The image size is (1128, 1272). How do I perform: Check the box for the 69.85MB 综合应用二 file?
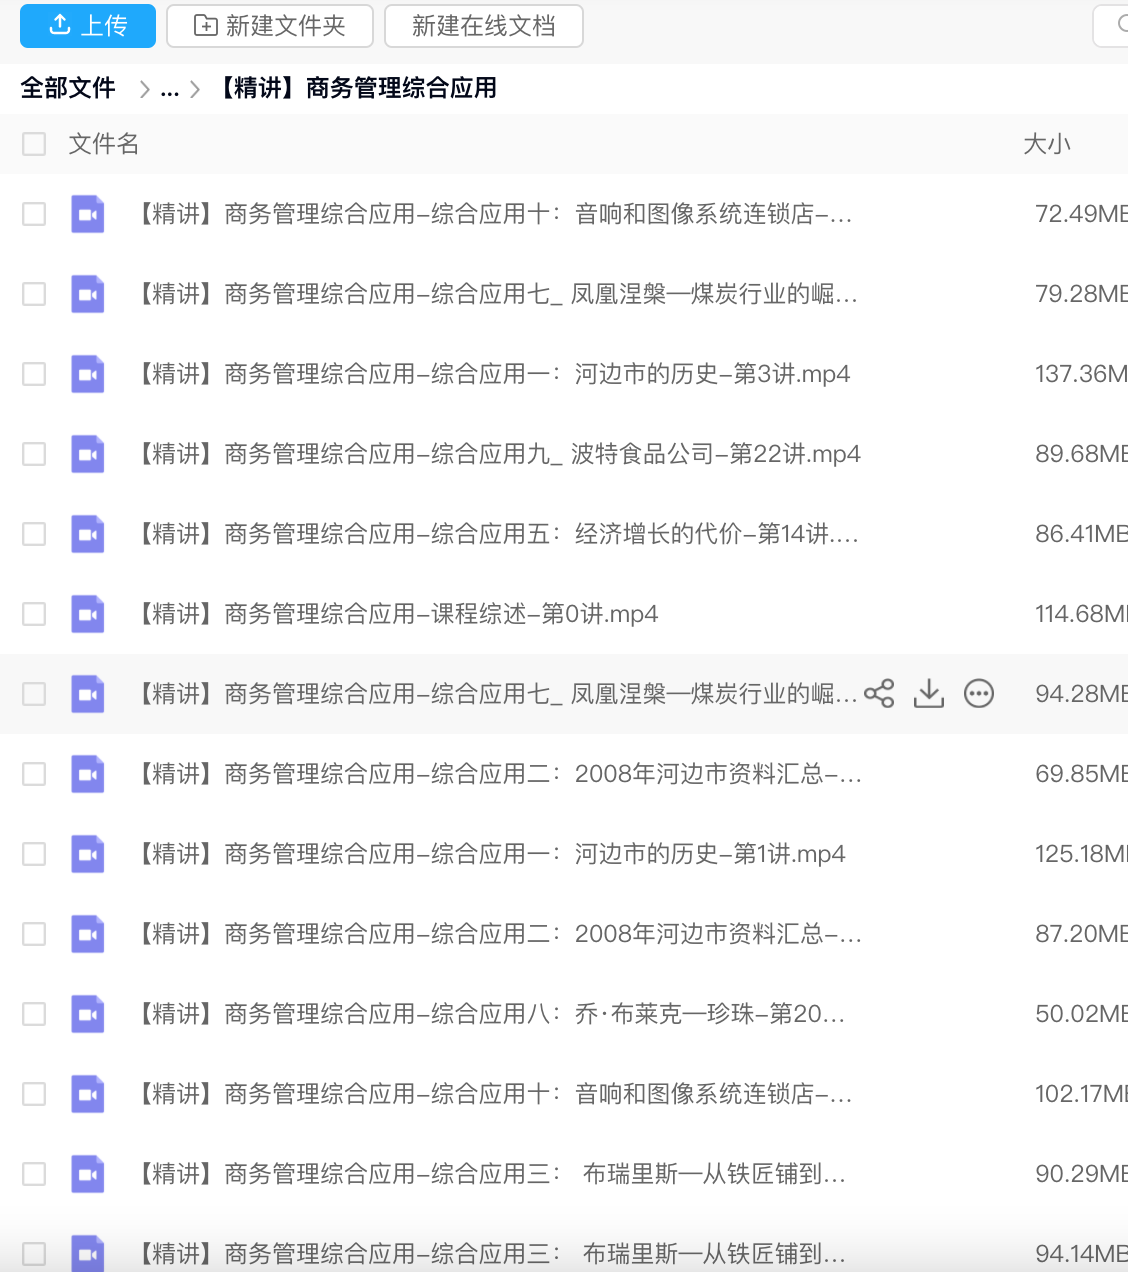pyautogui.click(x=34, y=774)
